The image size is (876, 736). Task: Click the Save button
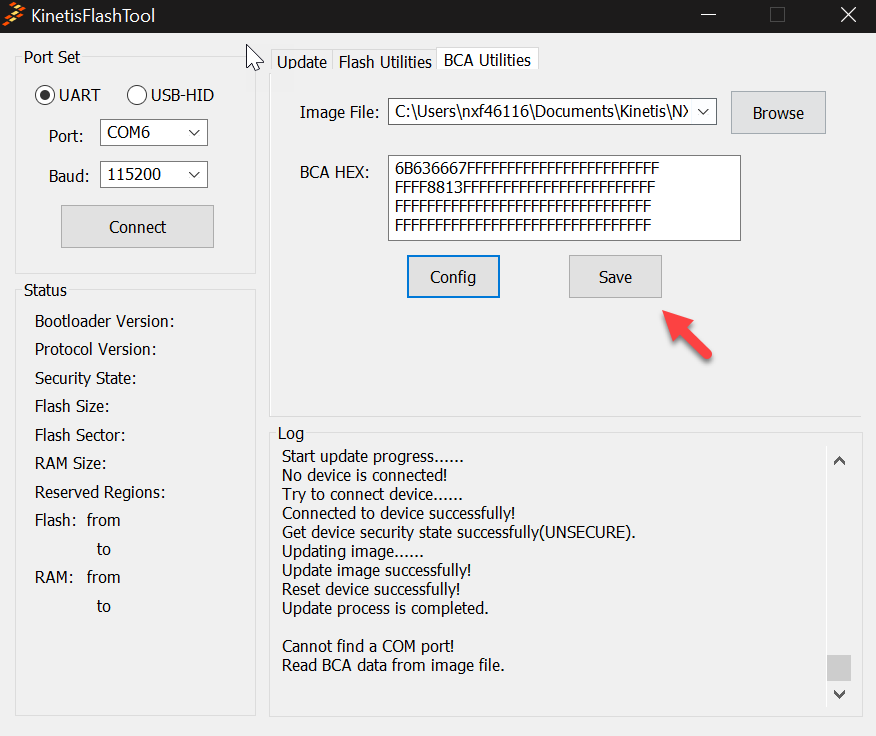point(615,277)
